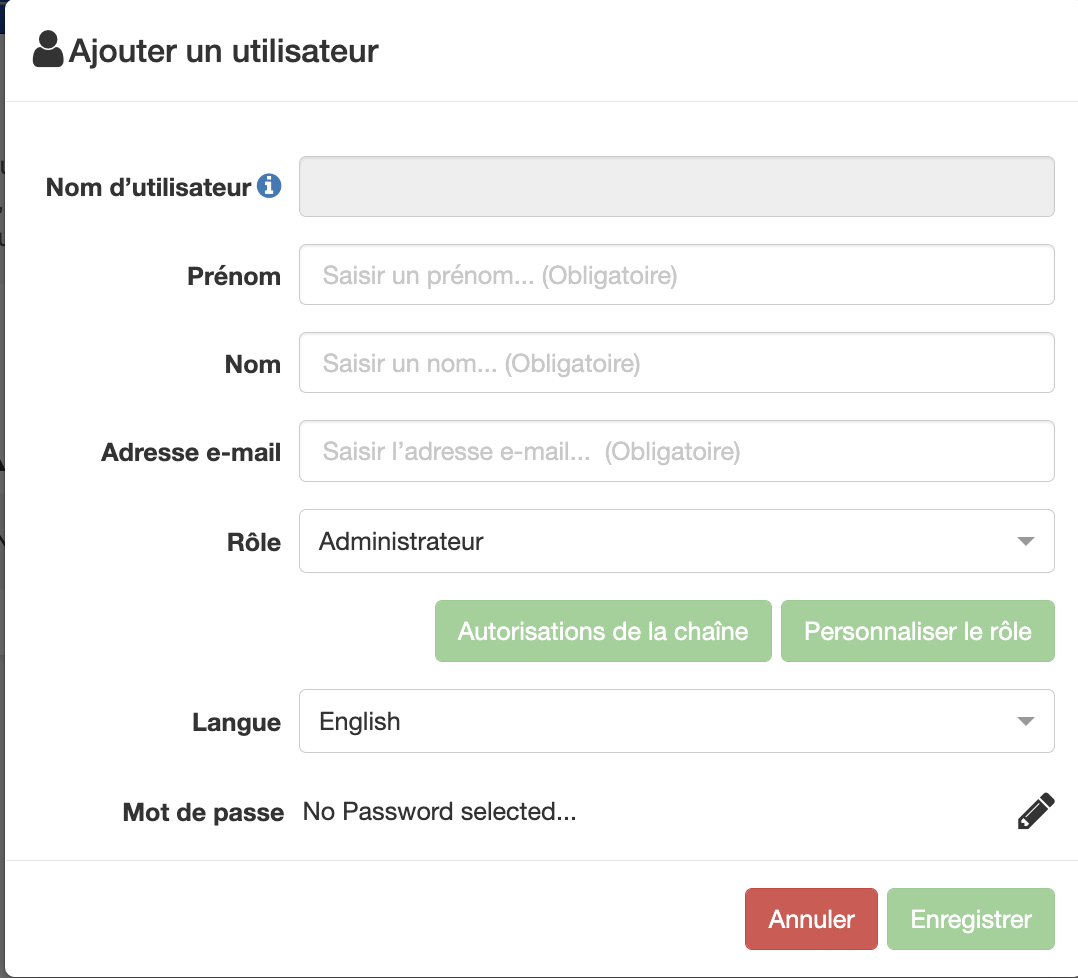Open the Langue dropdown showing English
The height and width of the screenshot is (978, 1078).
pyautogui.click(x=676, y=721)
